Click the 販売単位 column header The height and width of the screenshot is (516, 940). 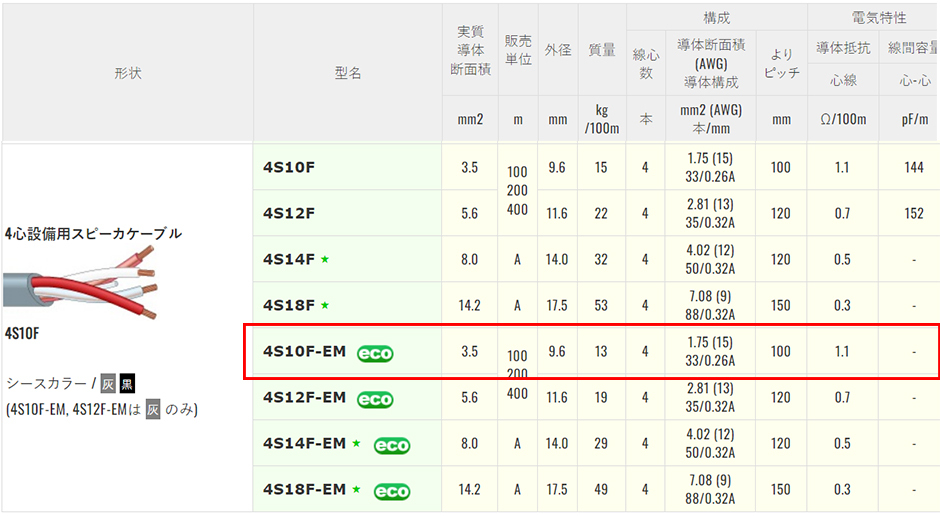click(x=518, y=50)
